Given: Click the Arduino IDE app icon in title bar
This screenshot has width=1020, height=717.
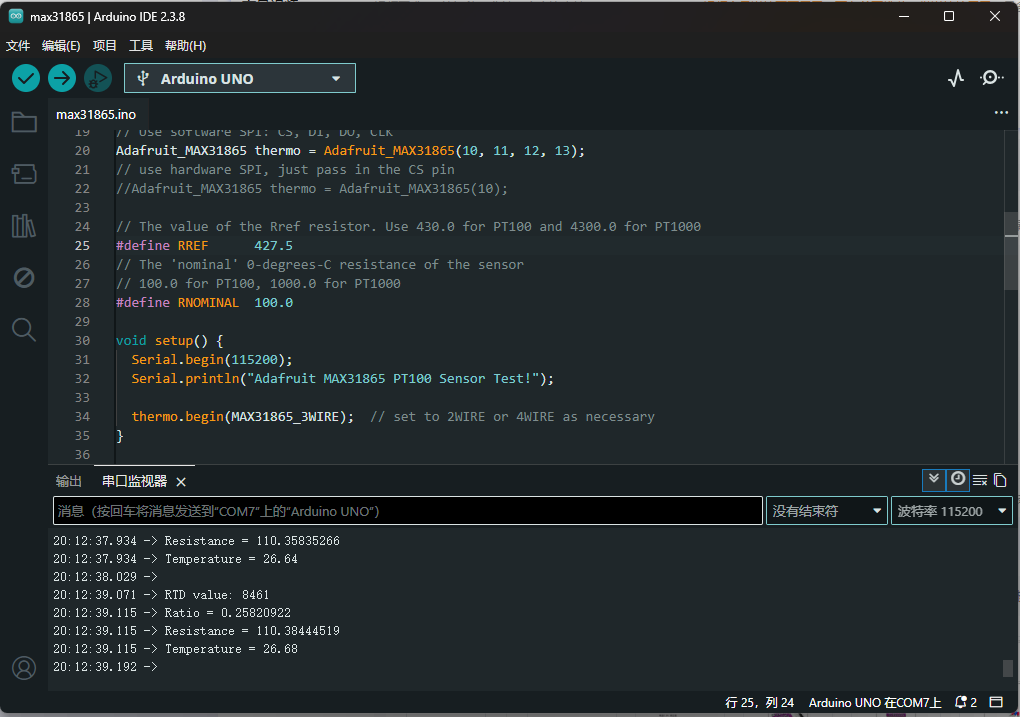Looking at the screenshot, I should pos(16,16).
